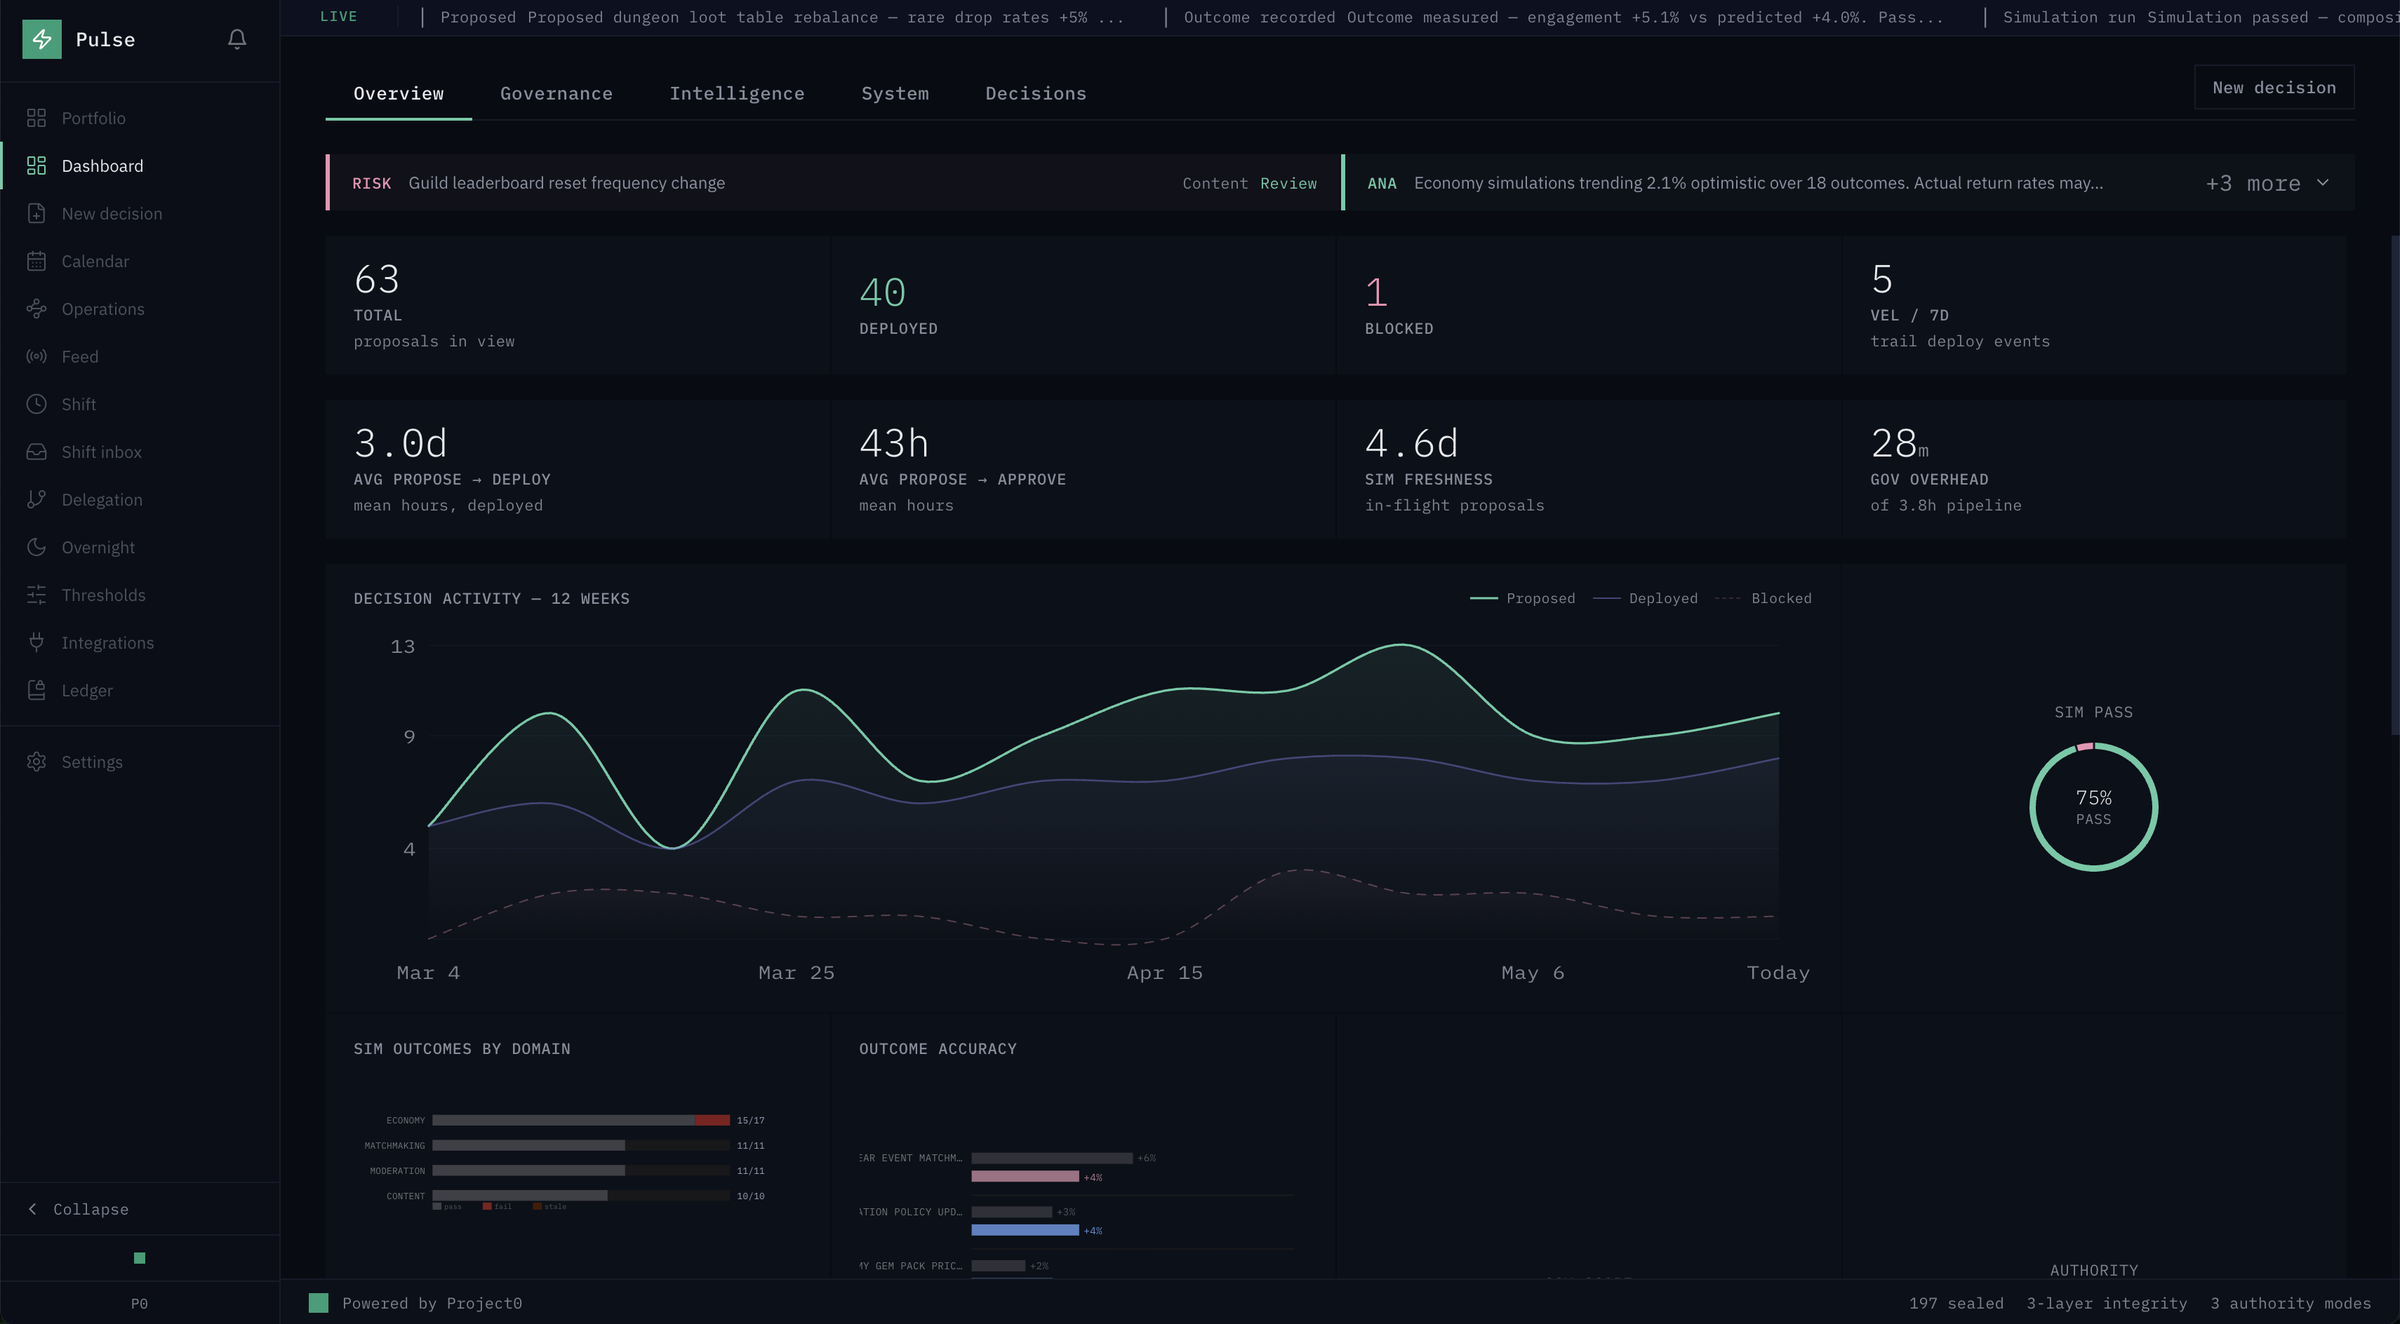Click the 75% SIM PASS donut gauge
The width and height of the screenshot is (2400, 1324).
2094,807
